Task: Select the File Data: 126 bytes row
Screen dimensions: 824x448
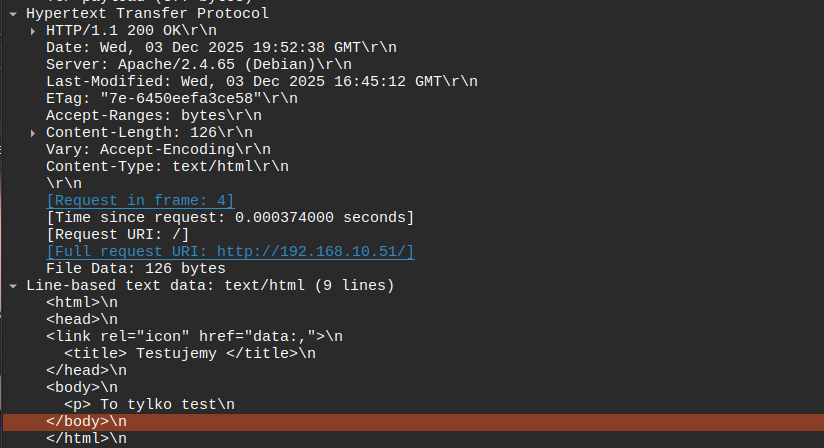Action: (x=135, y=268)
